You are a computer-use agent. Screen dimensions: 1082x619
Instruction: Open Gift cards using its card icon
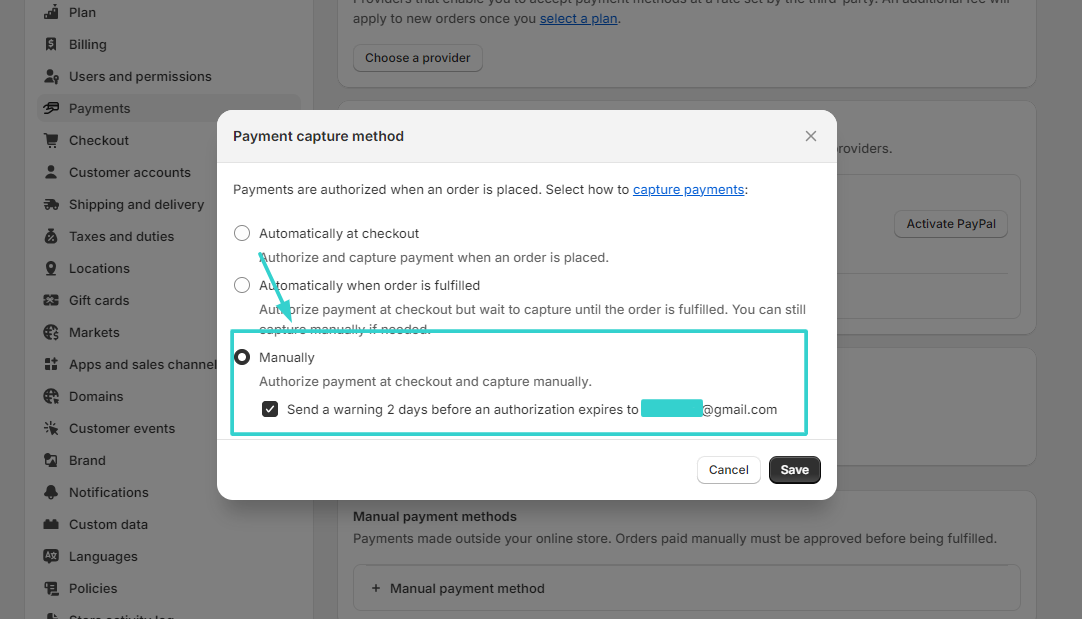[49, 300]
